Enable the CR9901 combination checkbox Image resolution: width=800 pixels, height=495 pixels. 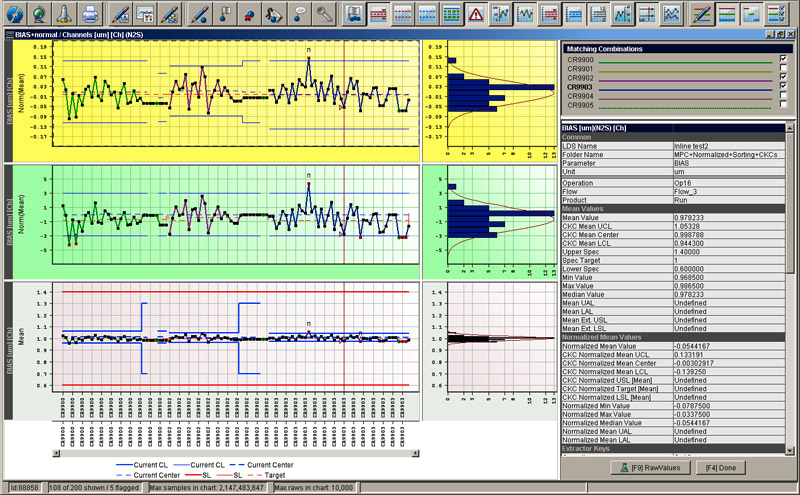point(783,68)
